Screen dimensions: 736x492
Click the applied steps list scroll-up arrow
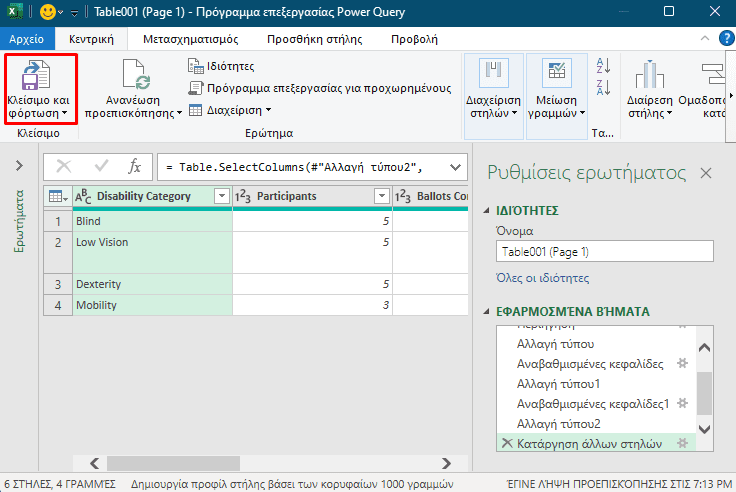(x=704, y=348)
